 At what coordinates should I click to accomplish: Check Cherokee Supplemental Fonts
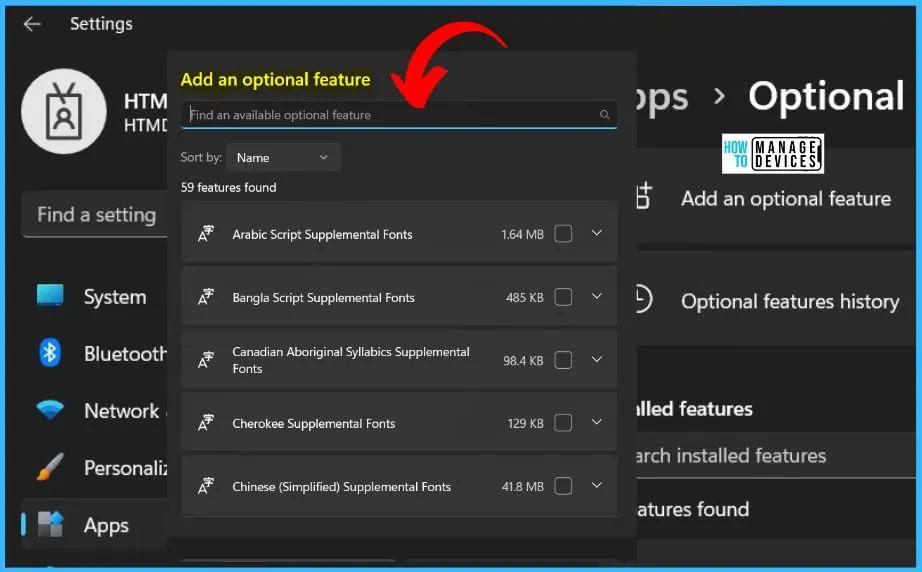pos(563,423)
